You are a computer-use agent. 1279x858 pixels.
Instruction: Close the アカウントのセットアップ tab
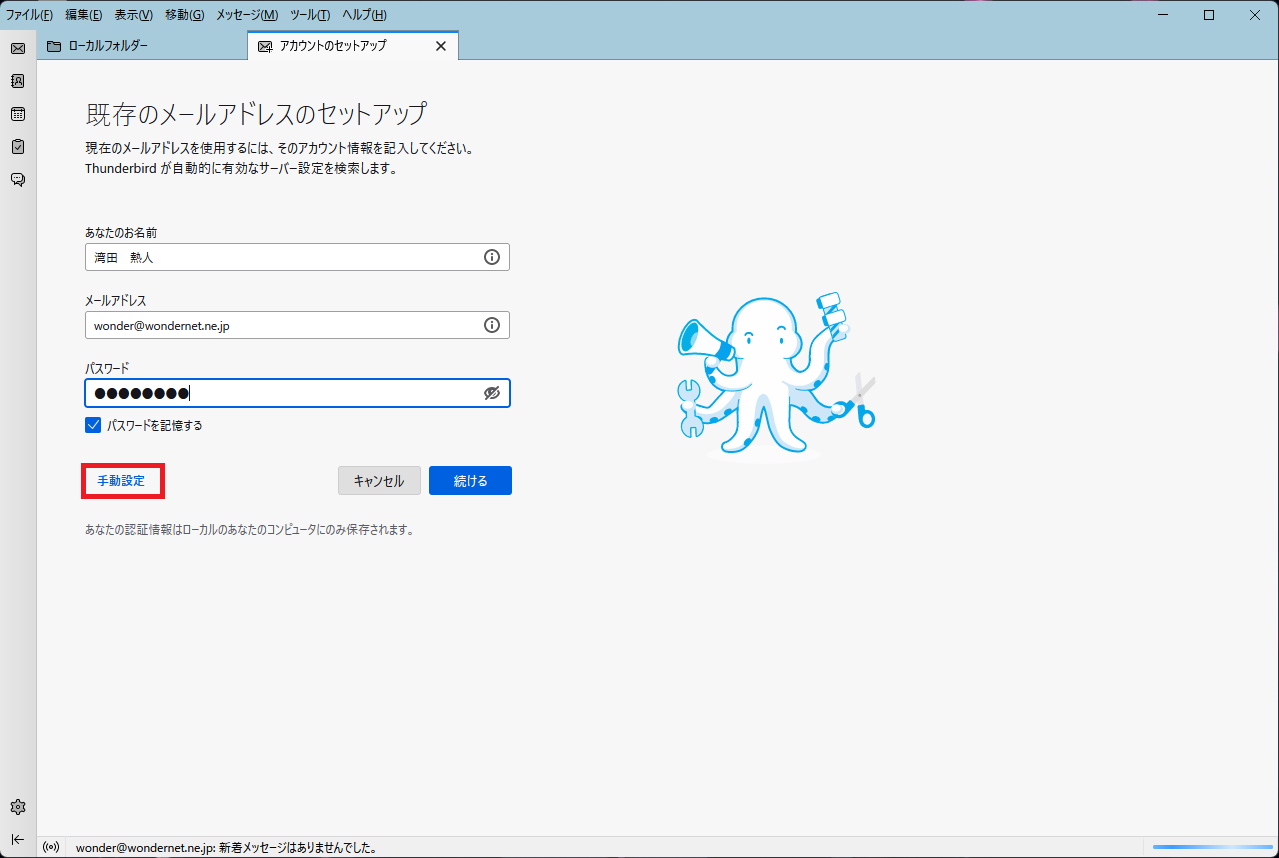(x=441, y=46)
